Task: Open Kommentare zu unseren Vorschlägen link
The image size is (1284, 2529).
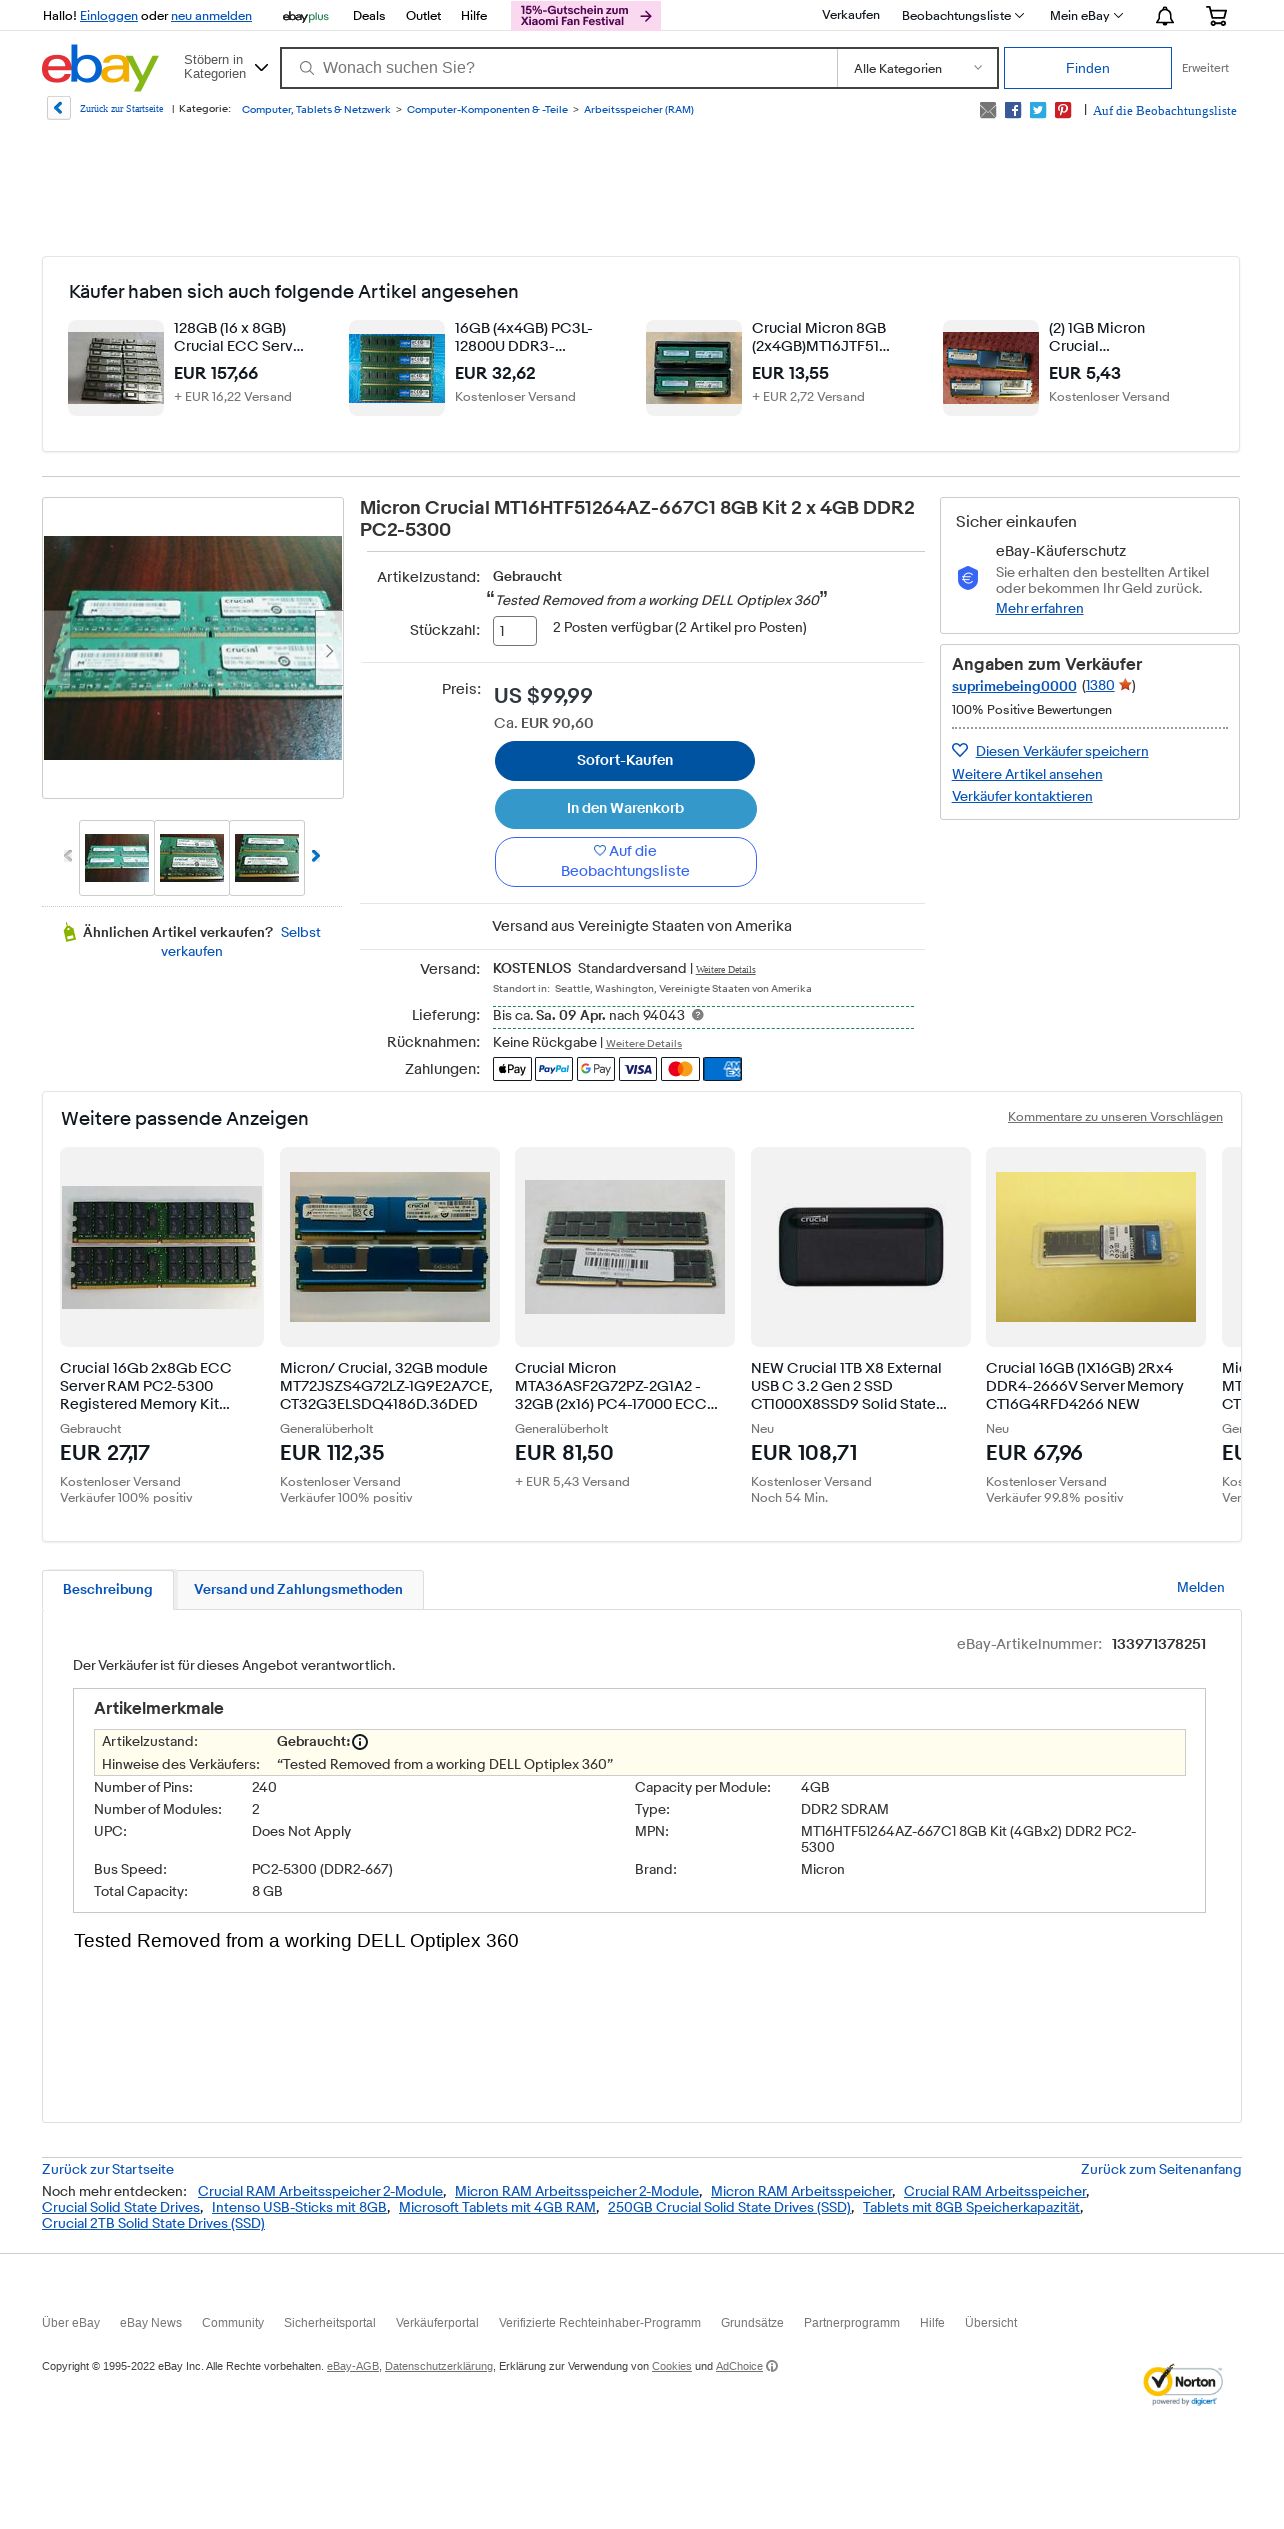Action: coord(1115,1117)
